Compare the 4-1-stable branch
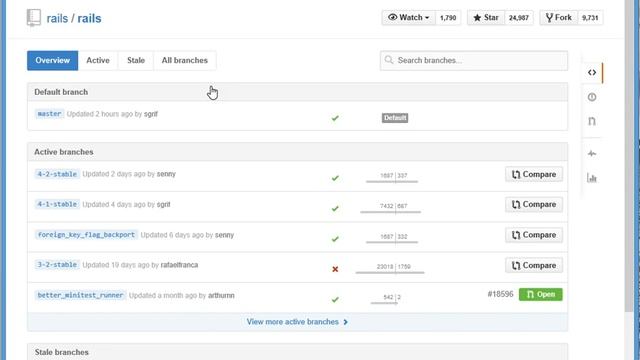This screenshot has width=640, height=360. 534,204
